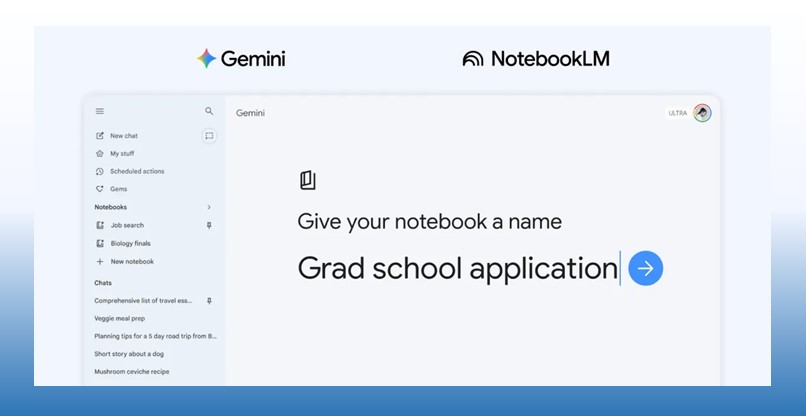Unpin the Job search notebook pin

pyautogui.click(x=209, y=225)
